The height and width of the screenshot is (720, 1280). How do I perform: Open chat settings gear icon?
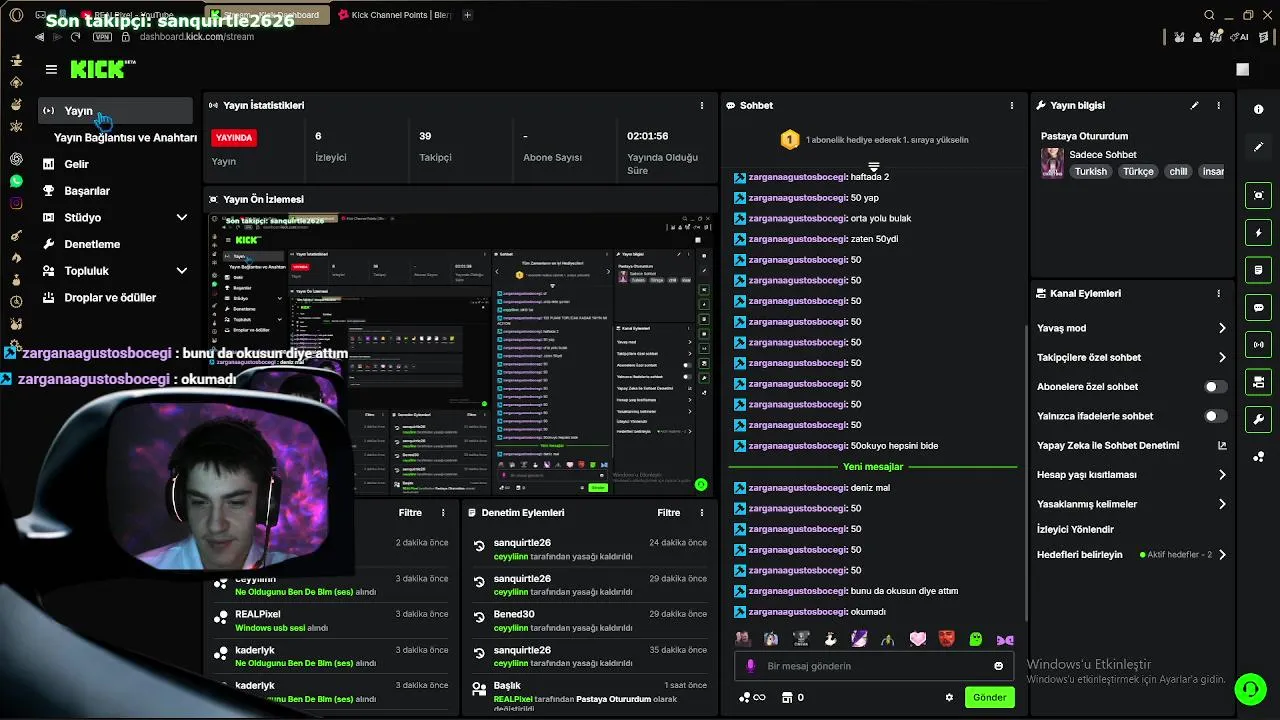point(949,697)
